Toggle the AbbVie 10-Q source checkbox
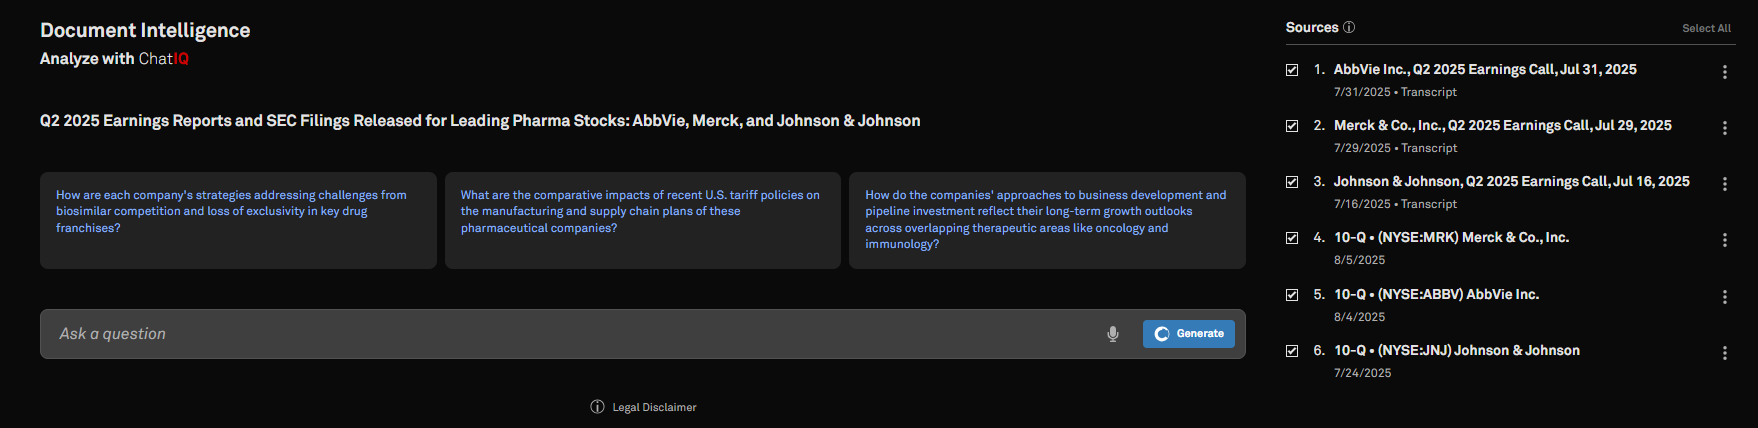 click(1292, 295)
